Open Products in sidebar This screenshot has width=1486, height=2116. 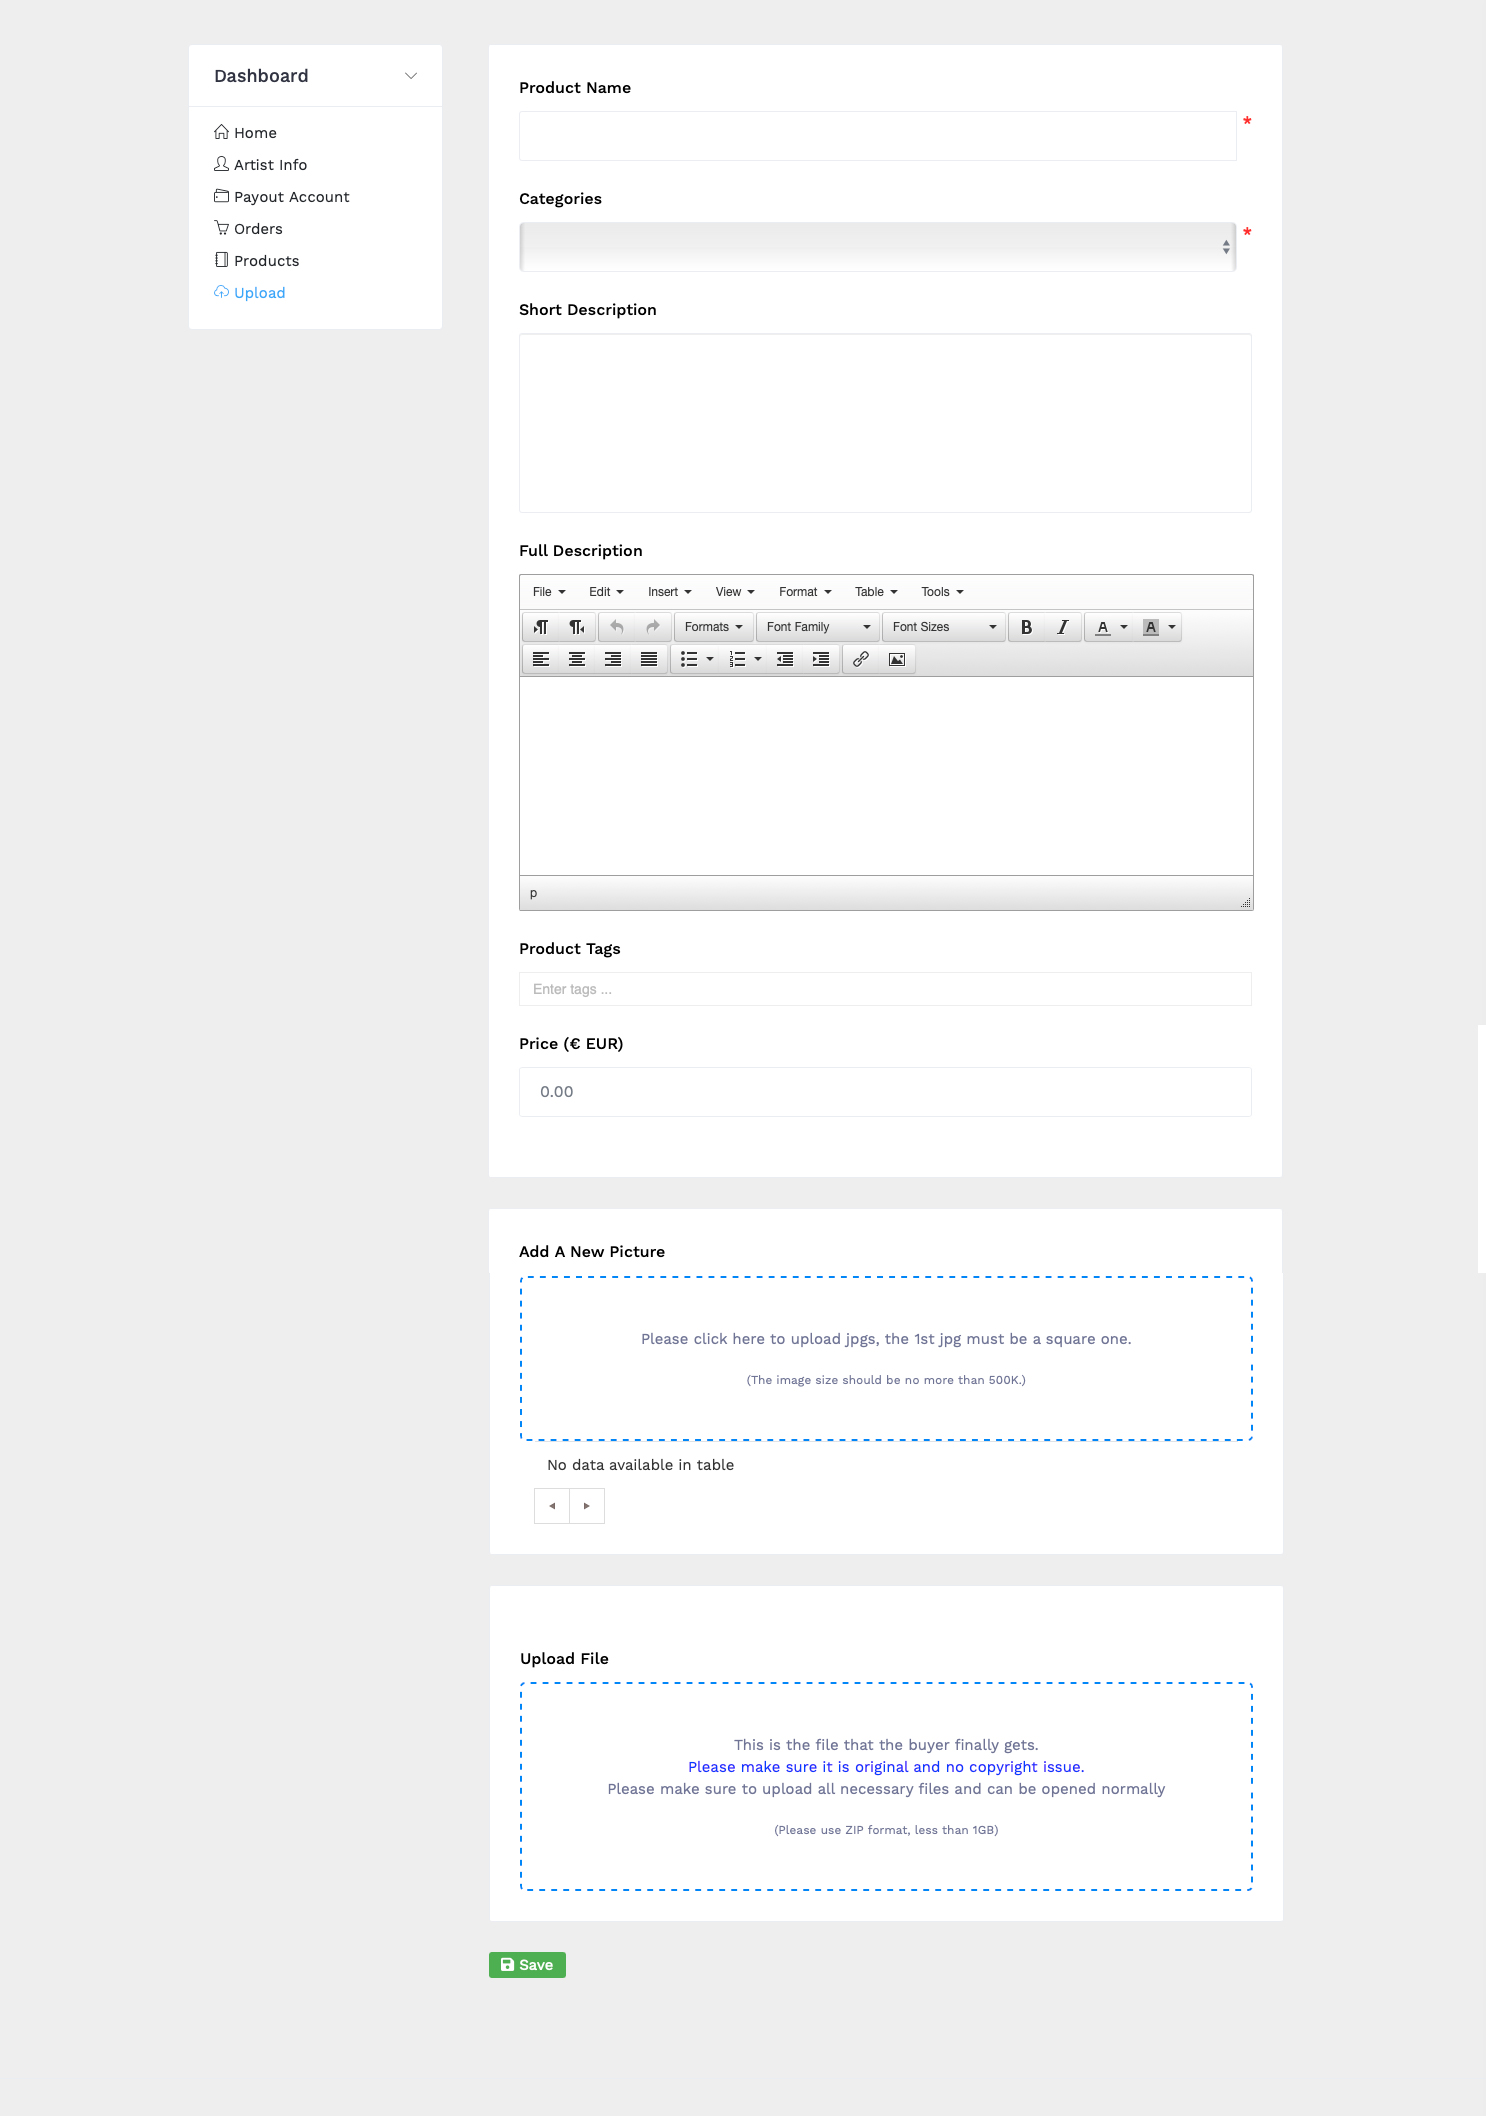pyautogui.click(x=257, y=261)
